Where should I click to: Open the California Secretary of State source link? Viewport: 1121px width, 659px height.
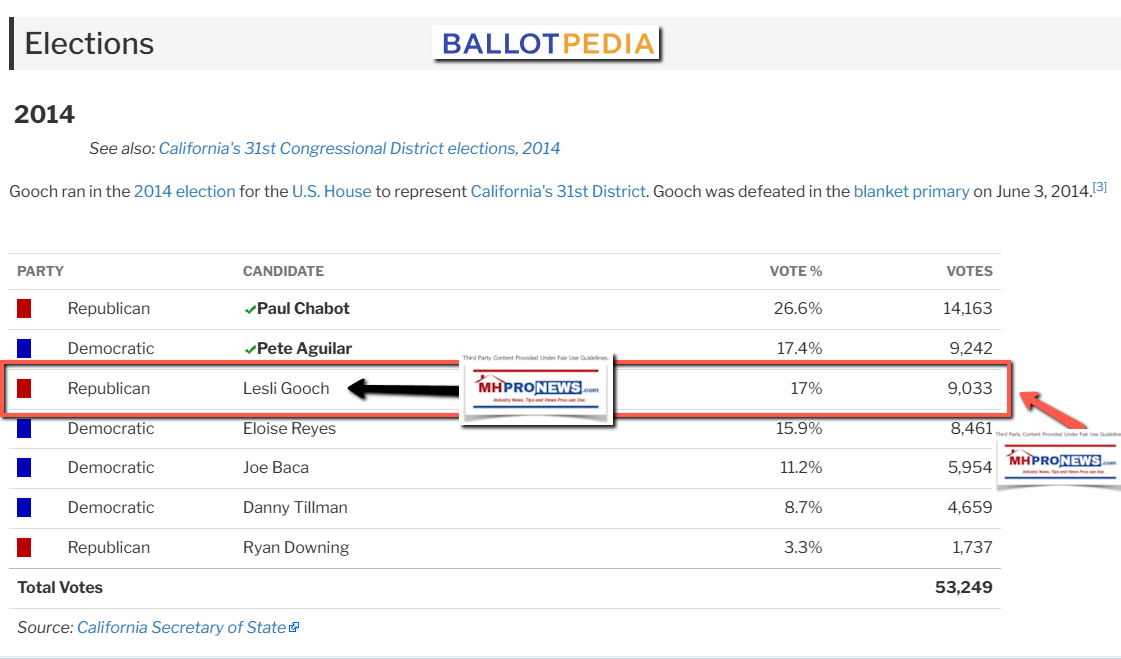click(x=181, y=628)
